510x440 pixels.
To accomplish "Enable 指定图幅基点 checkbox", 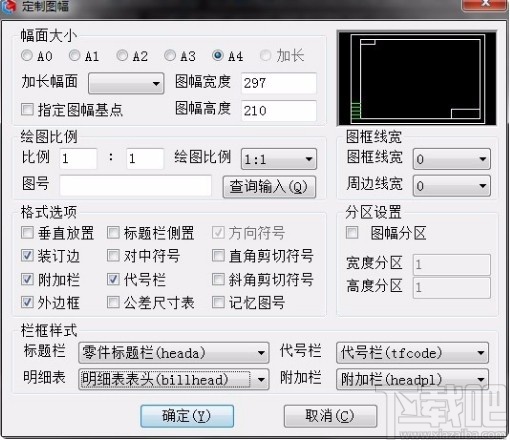I will pos(27,109).
